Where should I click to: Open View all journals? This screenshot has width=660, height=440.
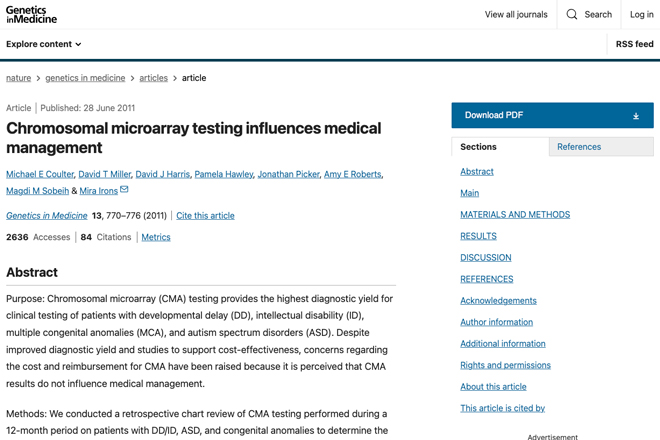(516, 14)
